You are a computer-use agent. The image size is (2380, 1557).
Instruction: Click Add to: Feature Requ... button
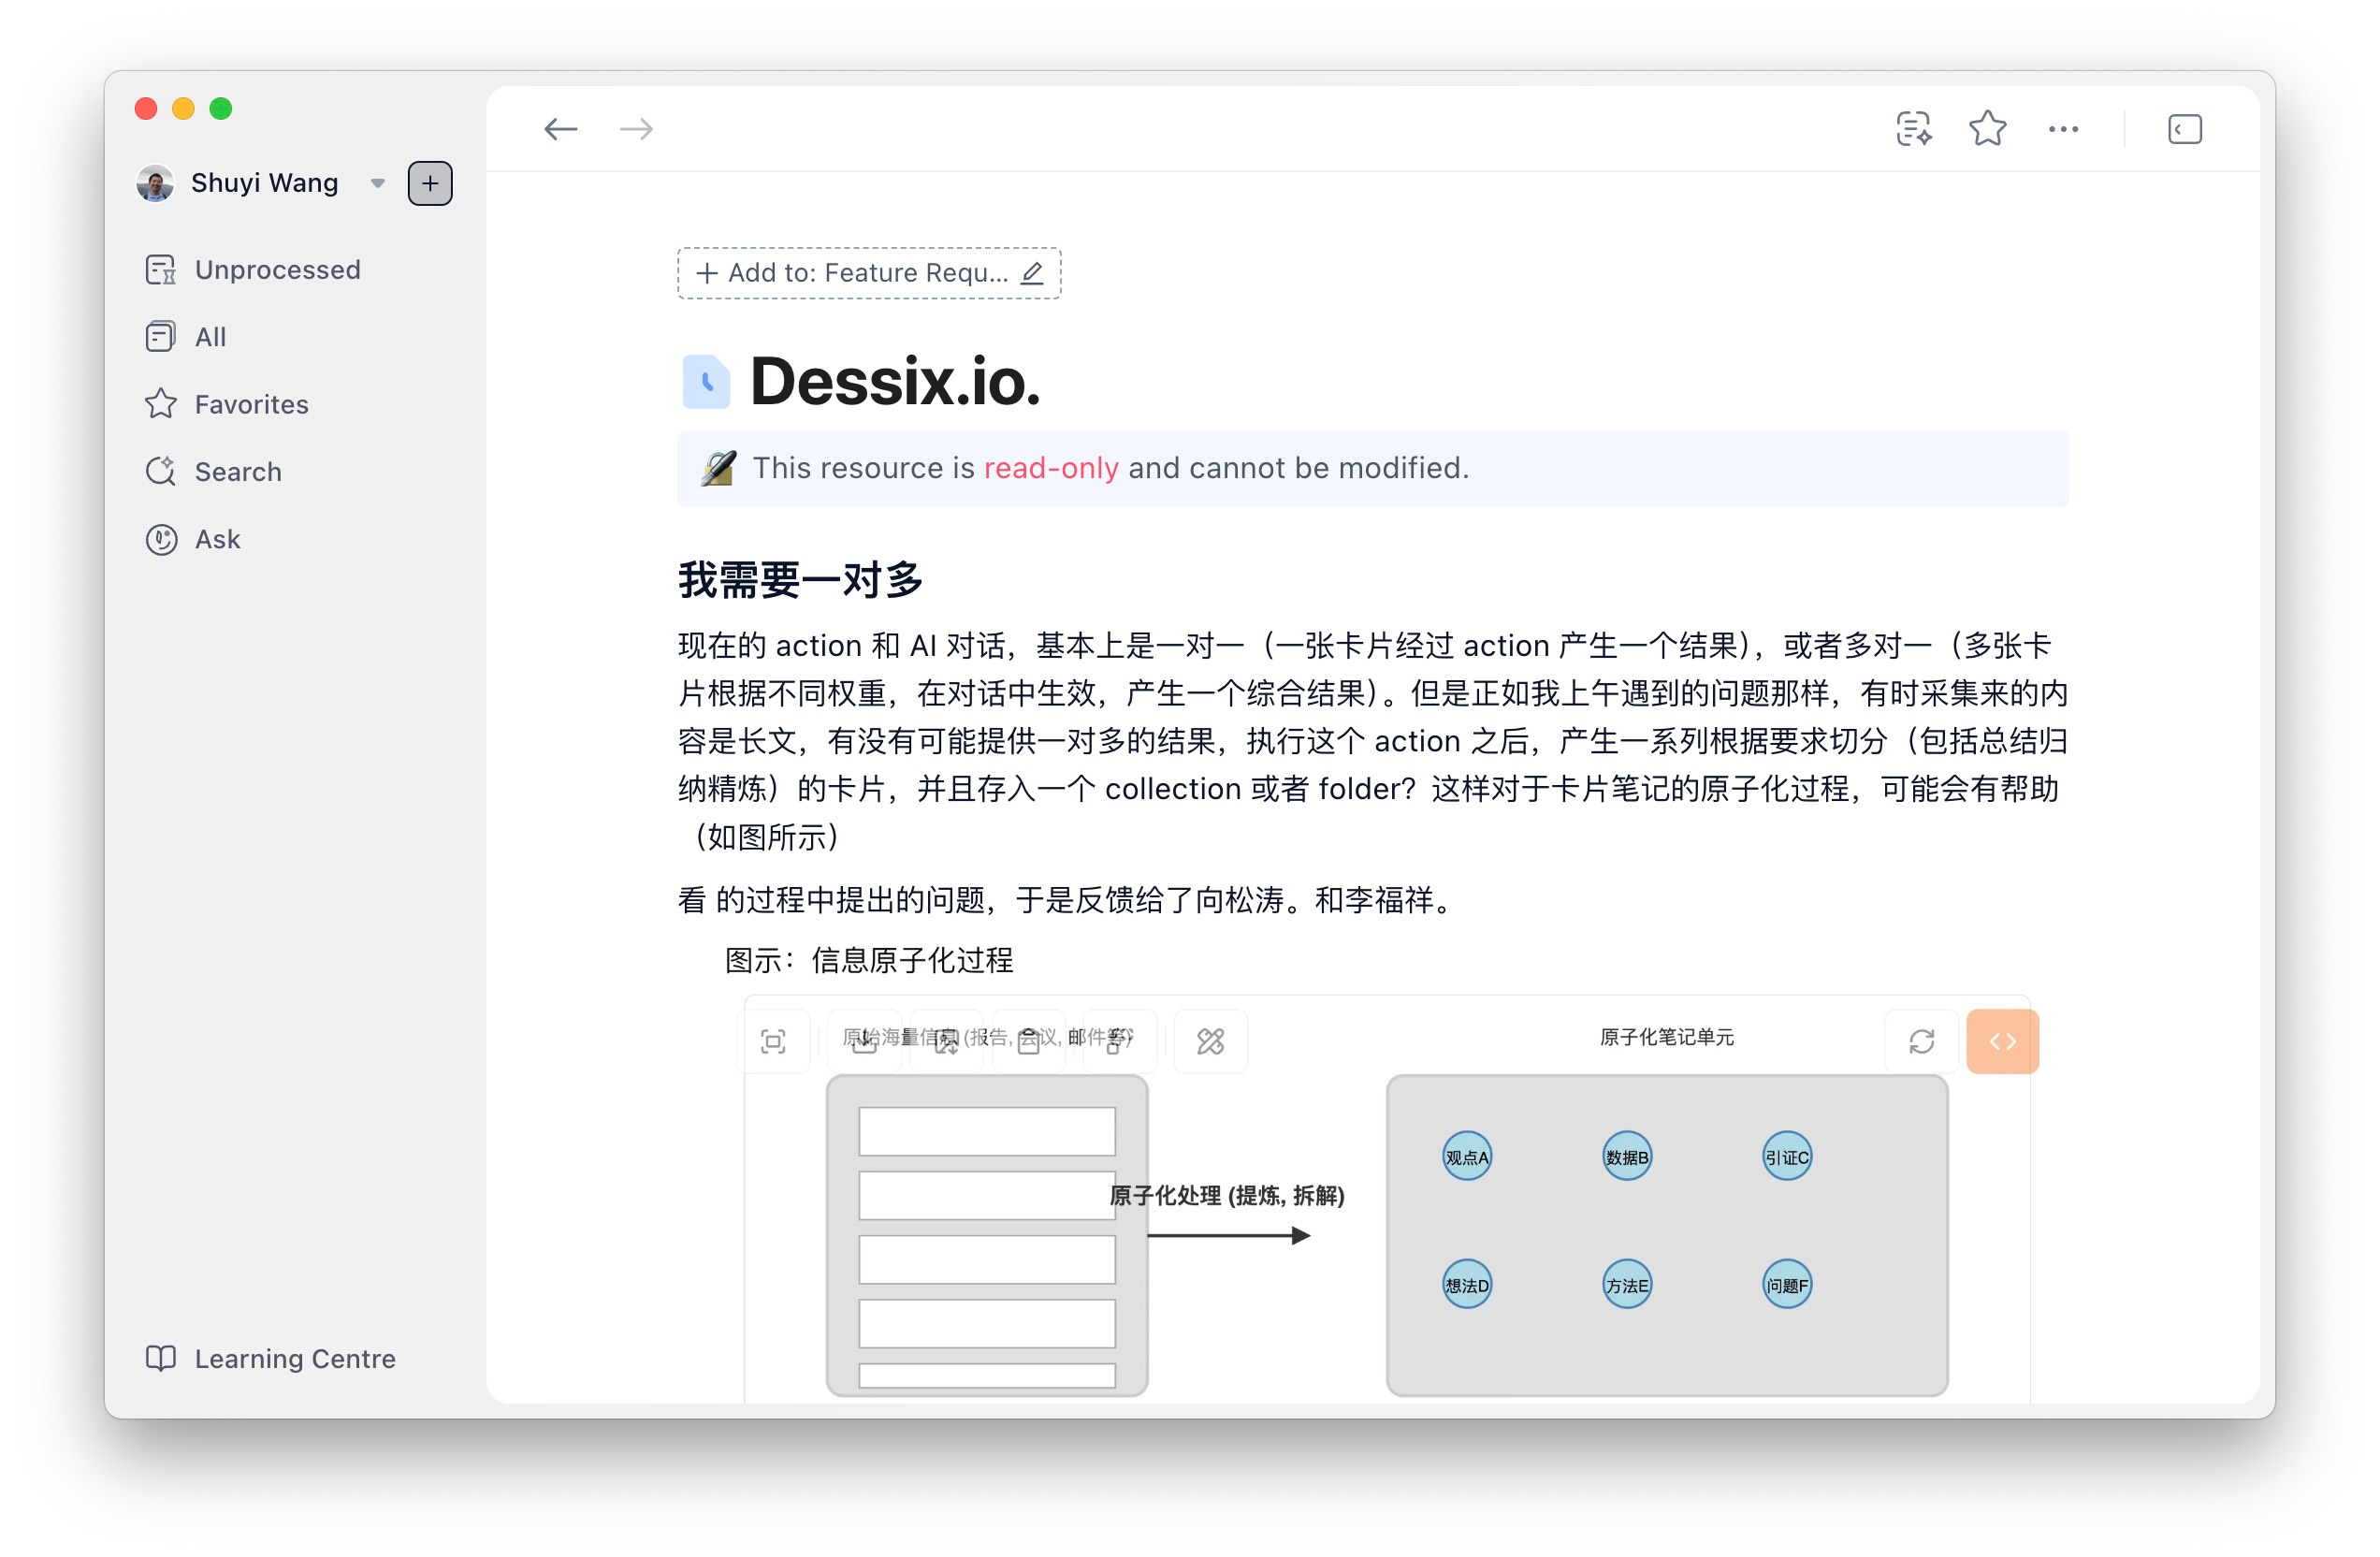tap(852, 273)
